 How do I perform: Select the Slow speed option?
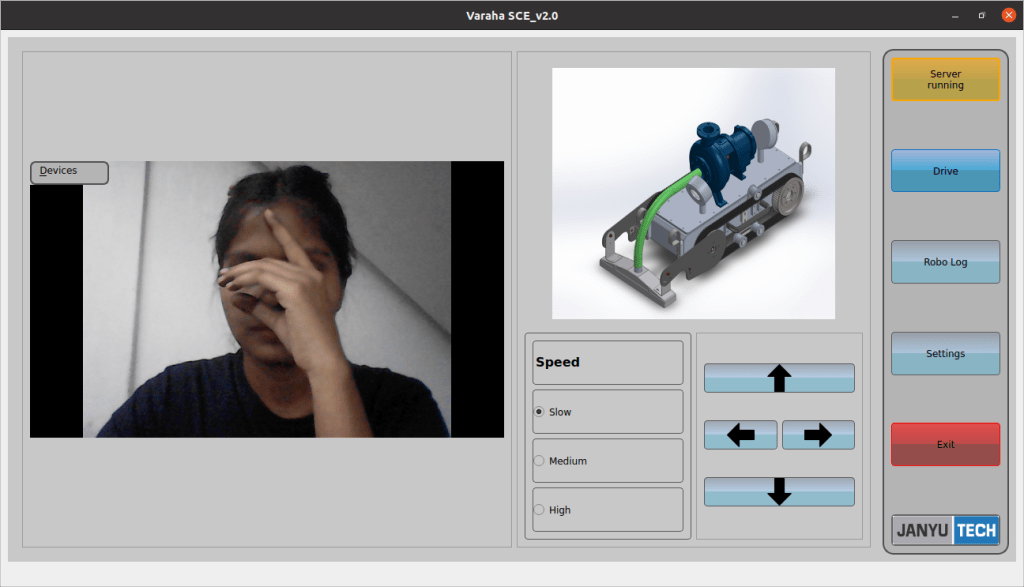pyautogui.click(x=540, y=412)
